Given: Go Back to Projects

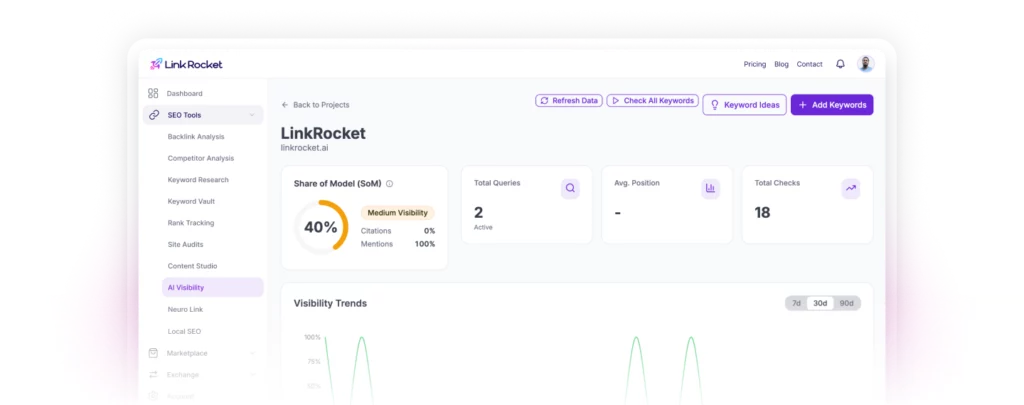Looking at the screenshot, I should click(x=315, y=105).
